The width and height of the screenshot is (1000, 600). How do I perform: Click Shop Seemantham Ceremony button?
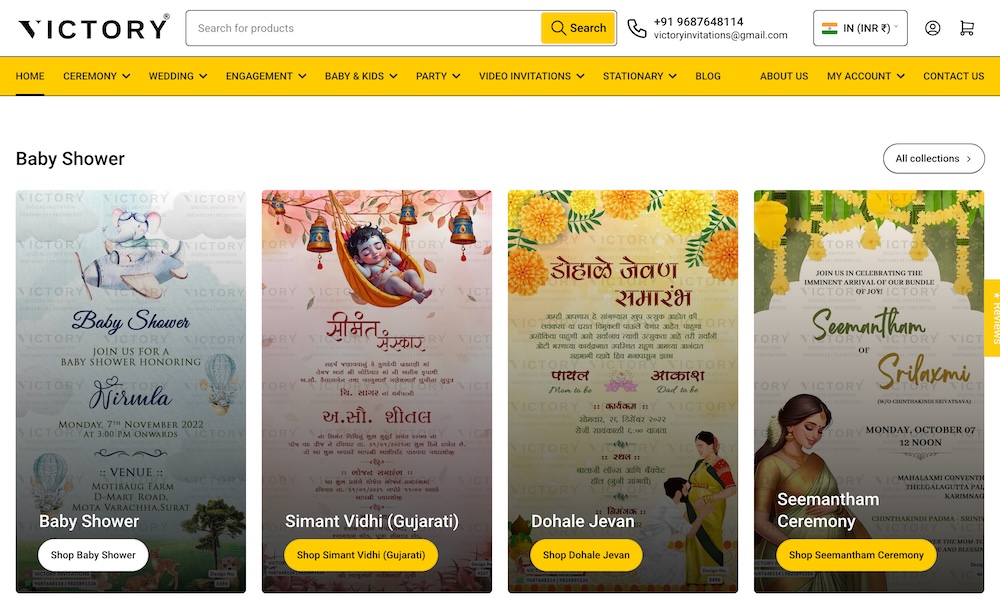coord(856,555)
